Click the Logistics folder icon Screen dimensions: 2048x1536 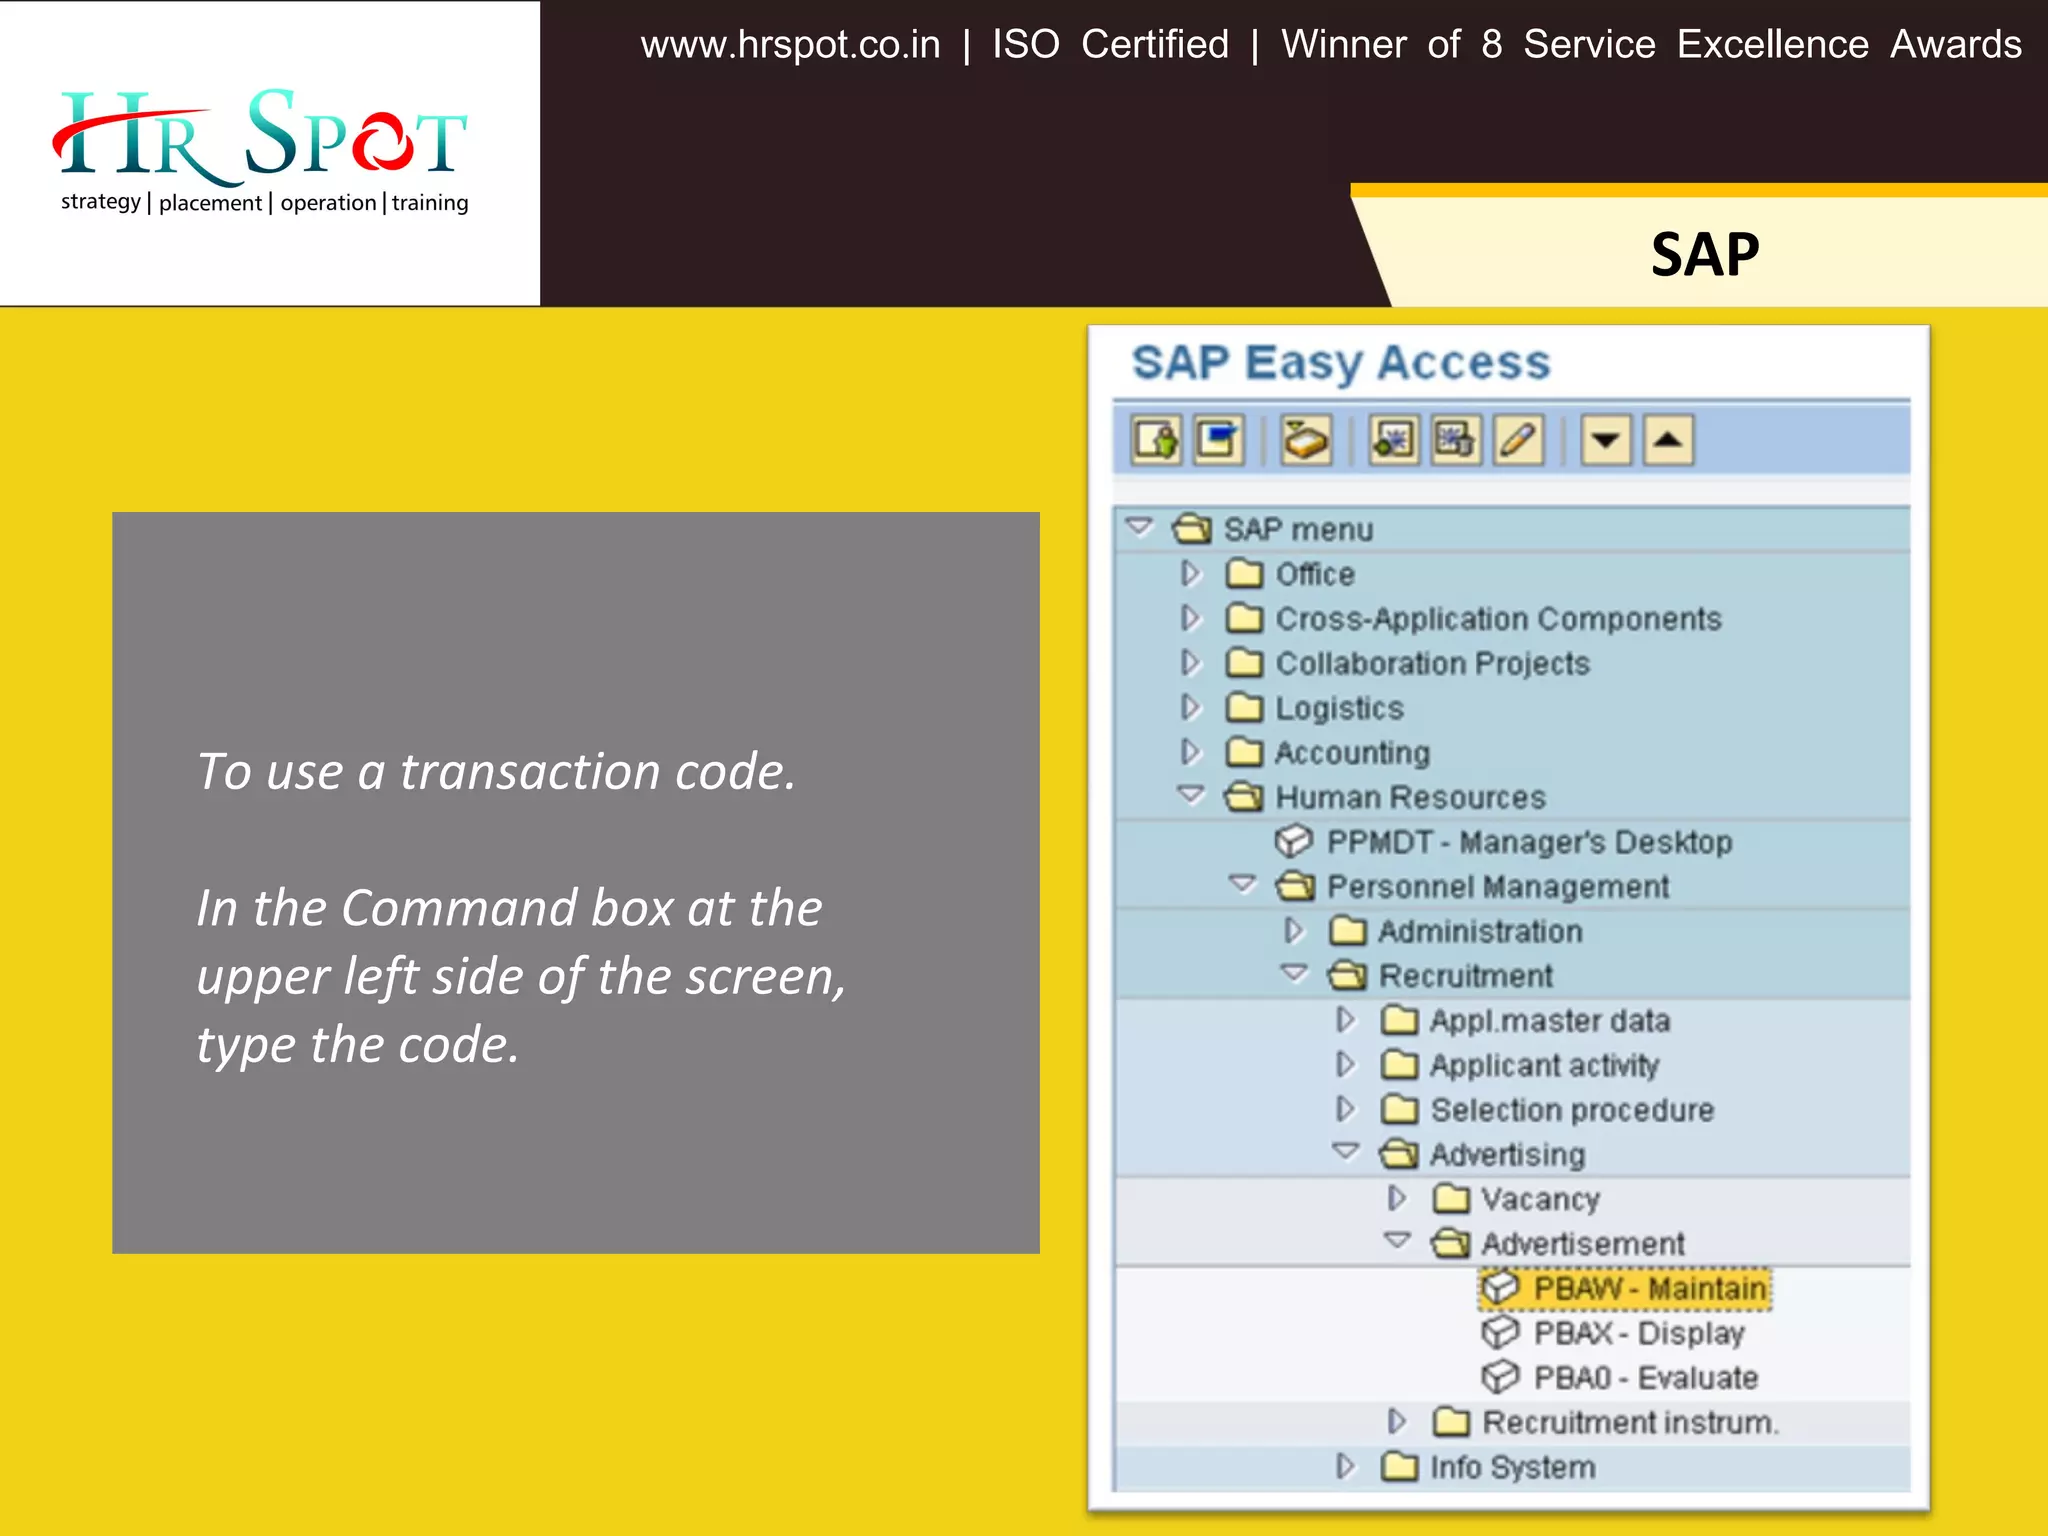pyautogui.click(x=1244, y=707)
